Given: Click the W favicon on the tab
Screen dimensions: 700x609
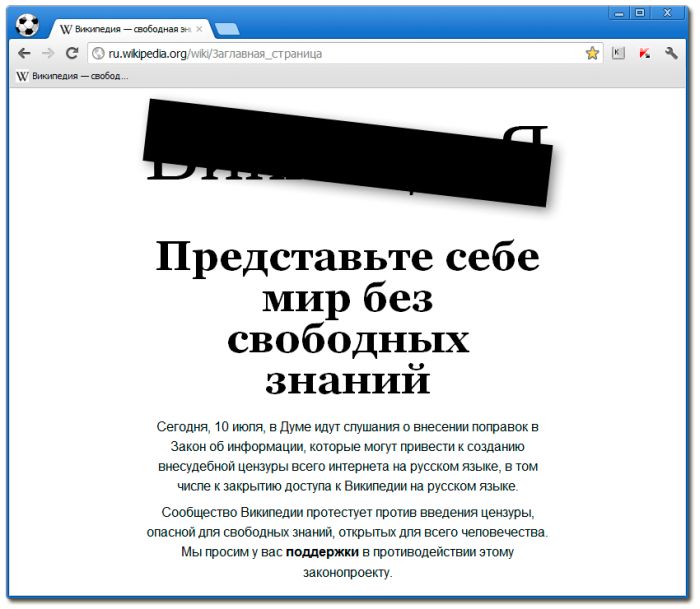Looking at the screenshot, I should pyautogui.click(x=66, y=29).
